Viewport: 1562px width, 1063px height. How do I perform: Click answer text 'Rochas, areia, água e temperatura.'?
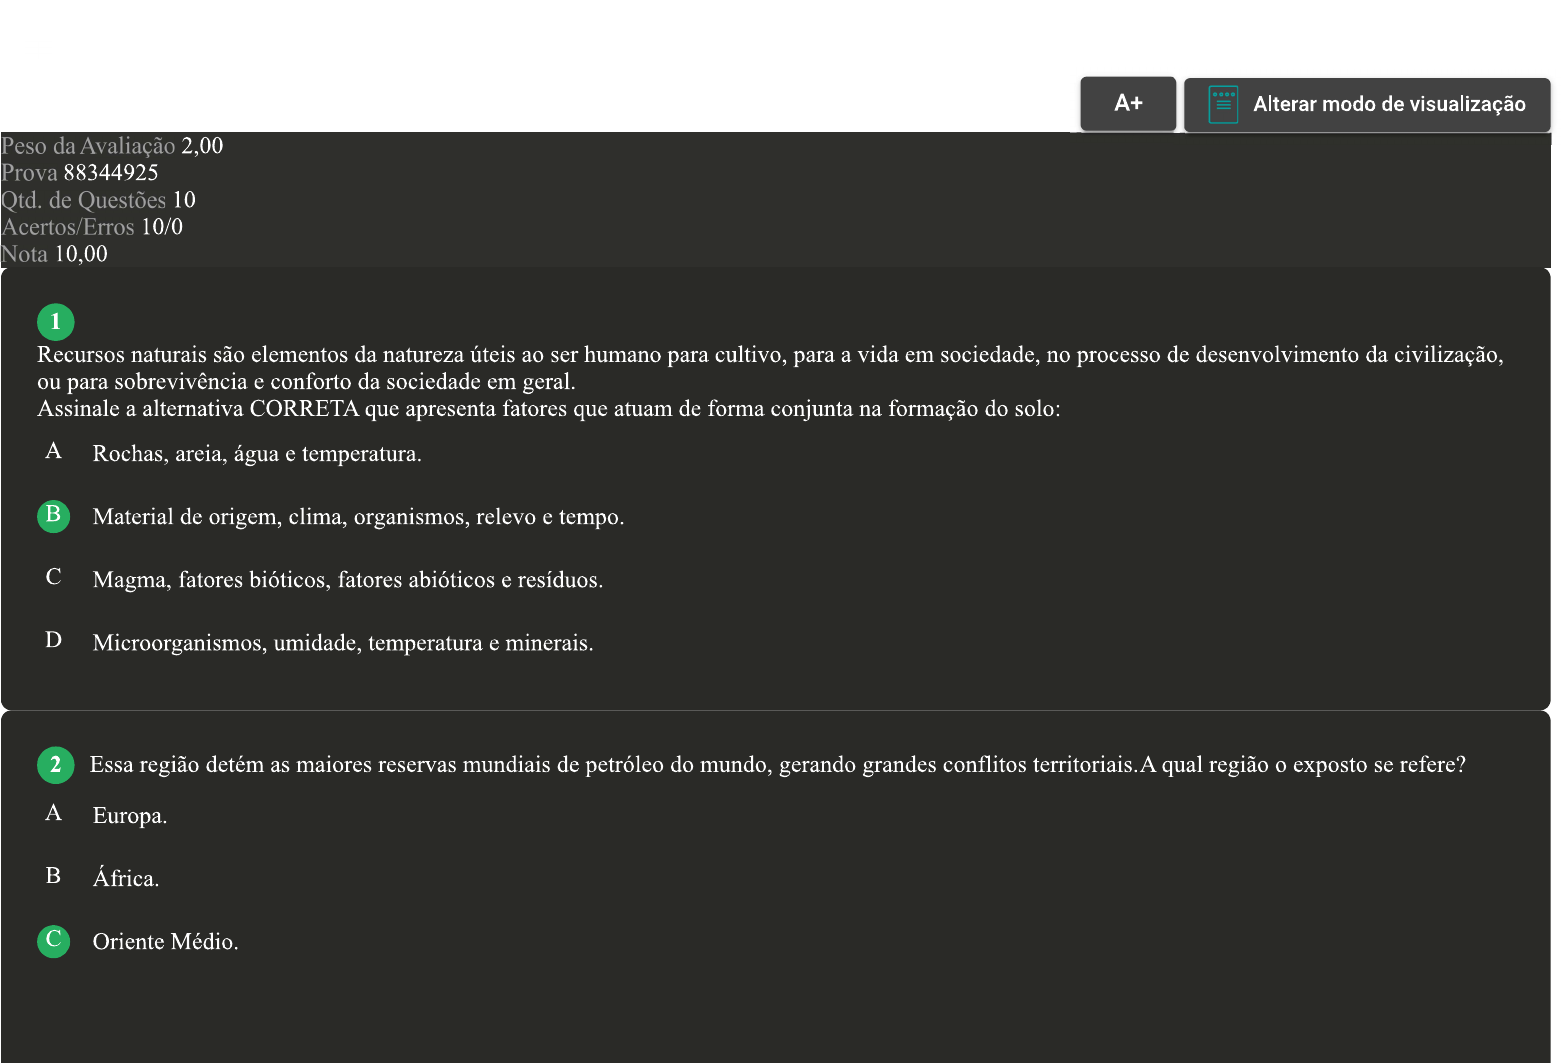(x=257, y=454)
